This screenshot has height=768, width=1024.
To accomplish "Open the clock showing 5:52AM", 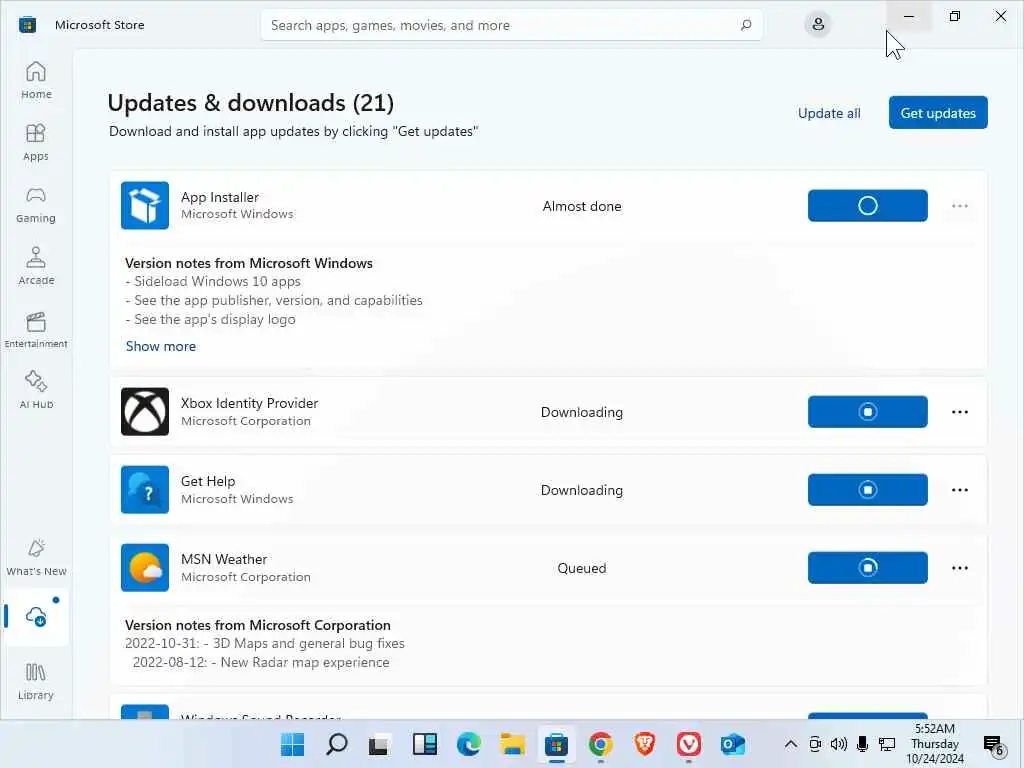I will pos(935,744).
